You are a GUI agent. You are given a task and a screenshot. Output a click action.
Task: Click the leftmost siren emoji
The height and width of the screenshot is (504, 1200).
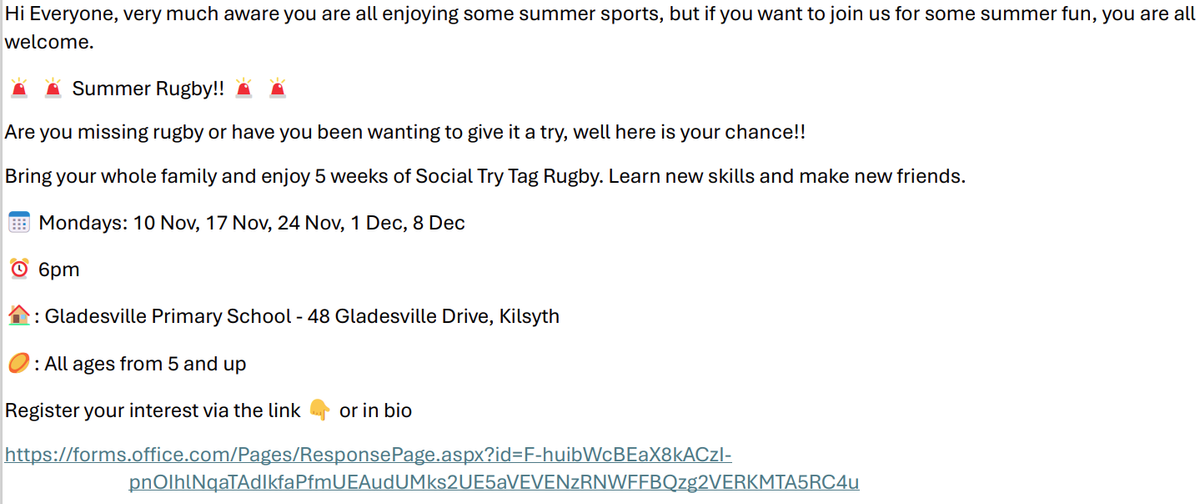pyautogui.click(x=18, y=89)
